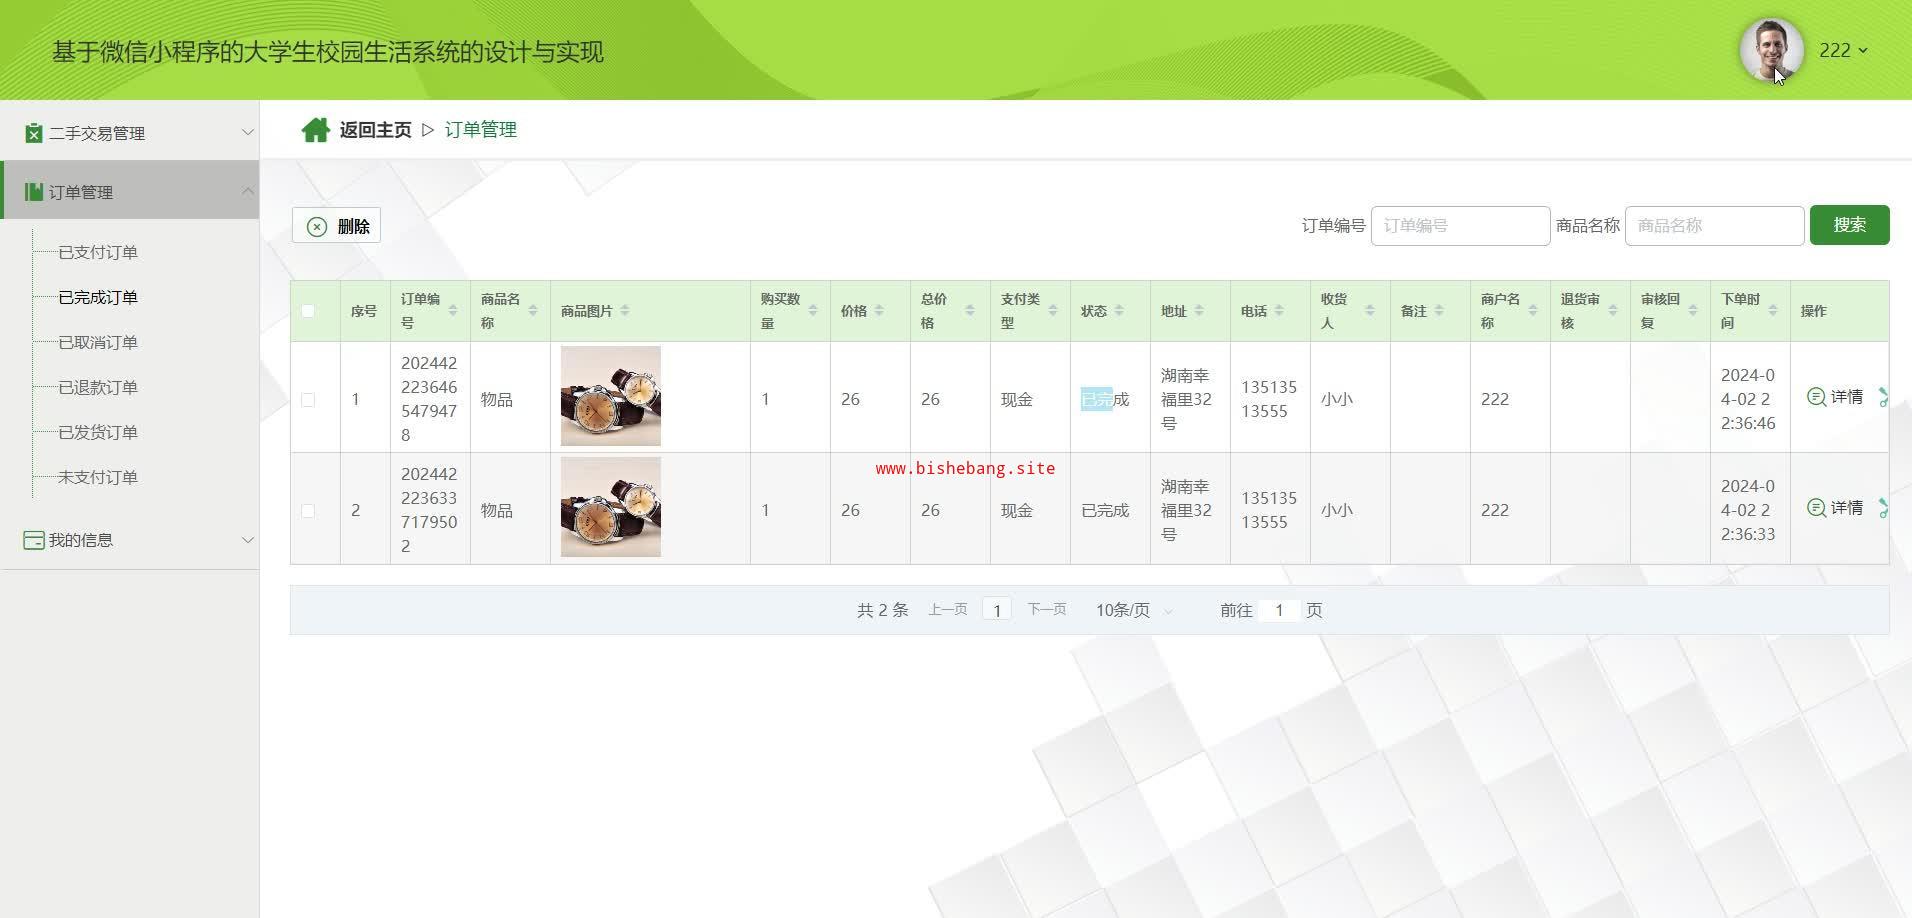1912x918 pixels.
Task: Sort by 商户名称 column arrows
Action: (1533, 311)
